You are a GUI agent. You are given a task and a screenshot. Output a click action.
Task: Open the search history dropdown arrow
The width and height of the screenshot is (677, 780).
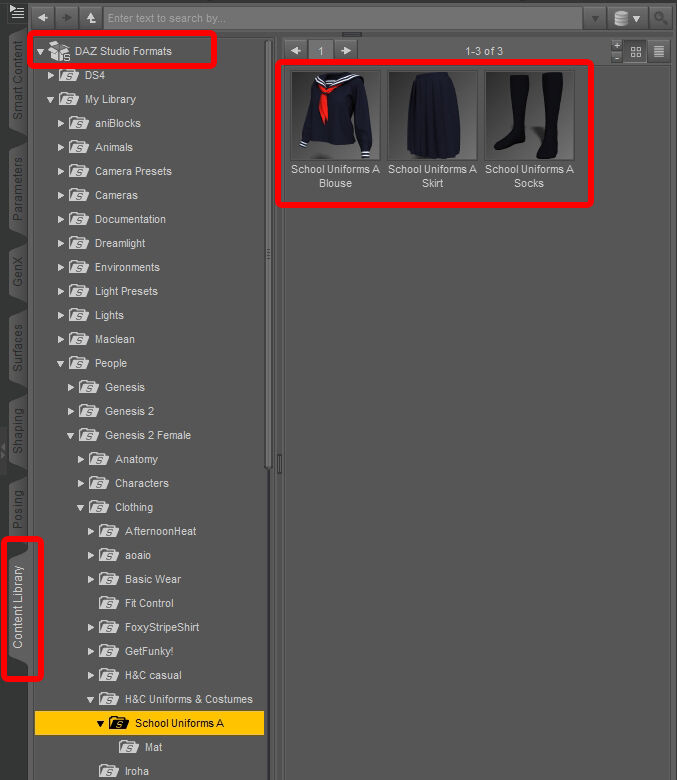[595, 19]
